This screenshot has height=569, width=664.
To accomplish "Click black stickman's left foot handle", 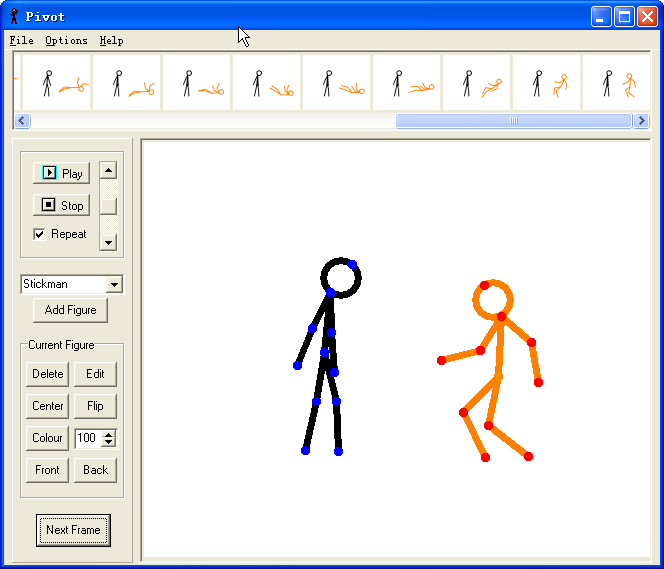I will point(305,450).
